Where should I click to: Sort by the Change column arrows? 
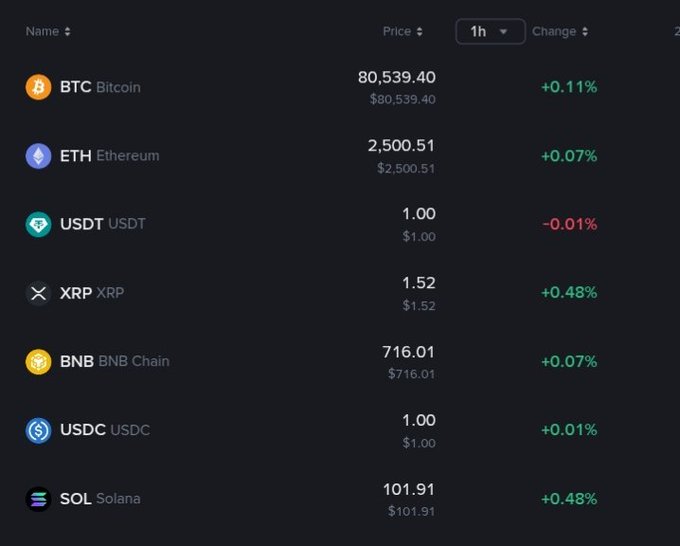585,32
